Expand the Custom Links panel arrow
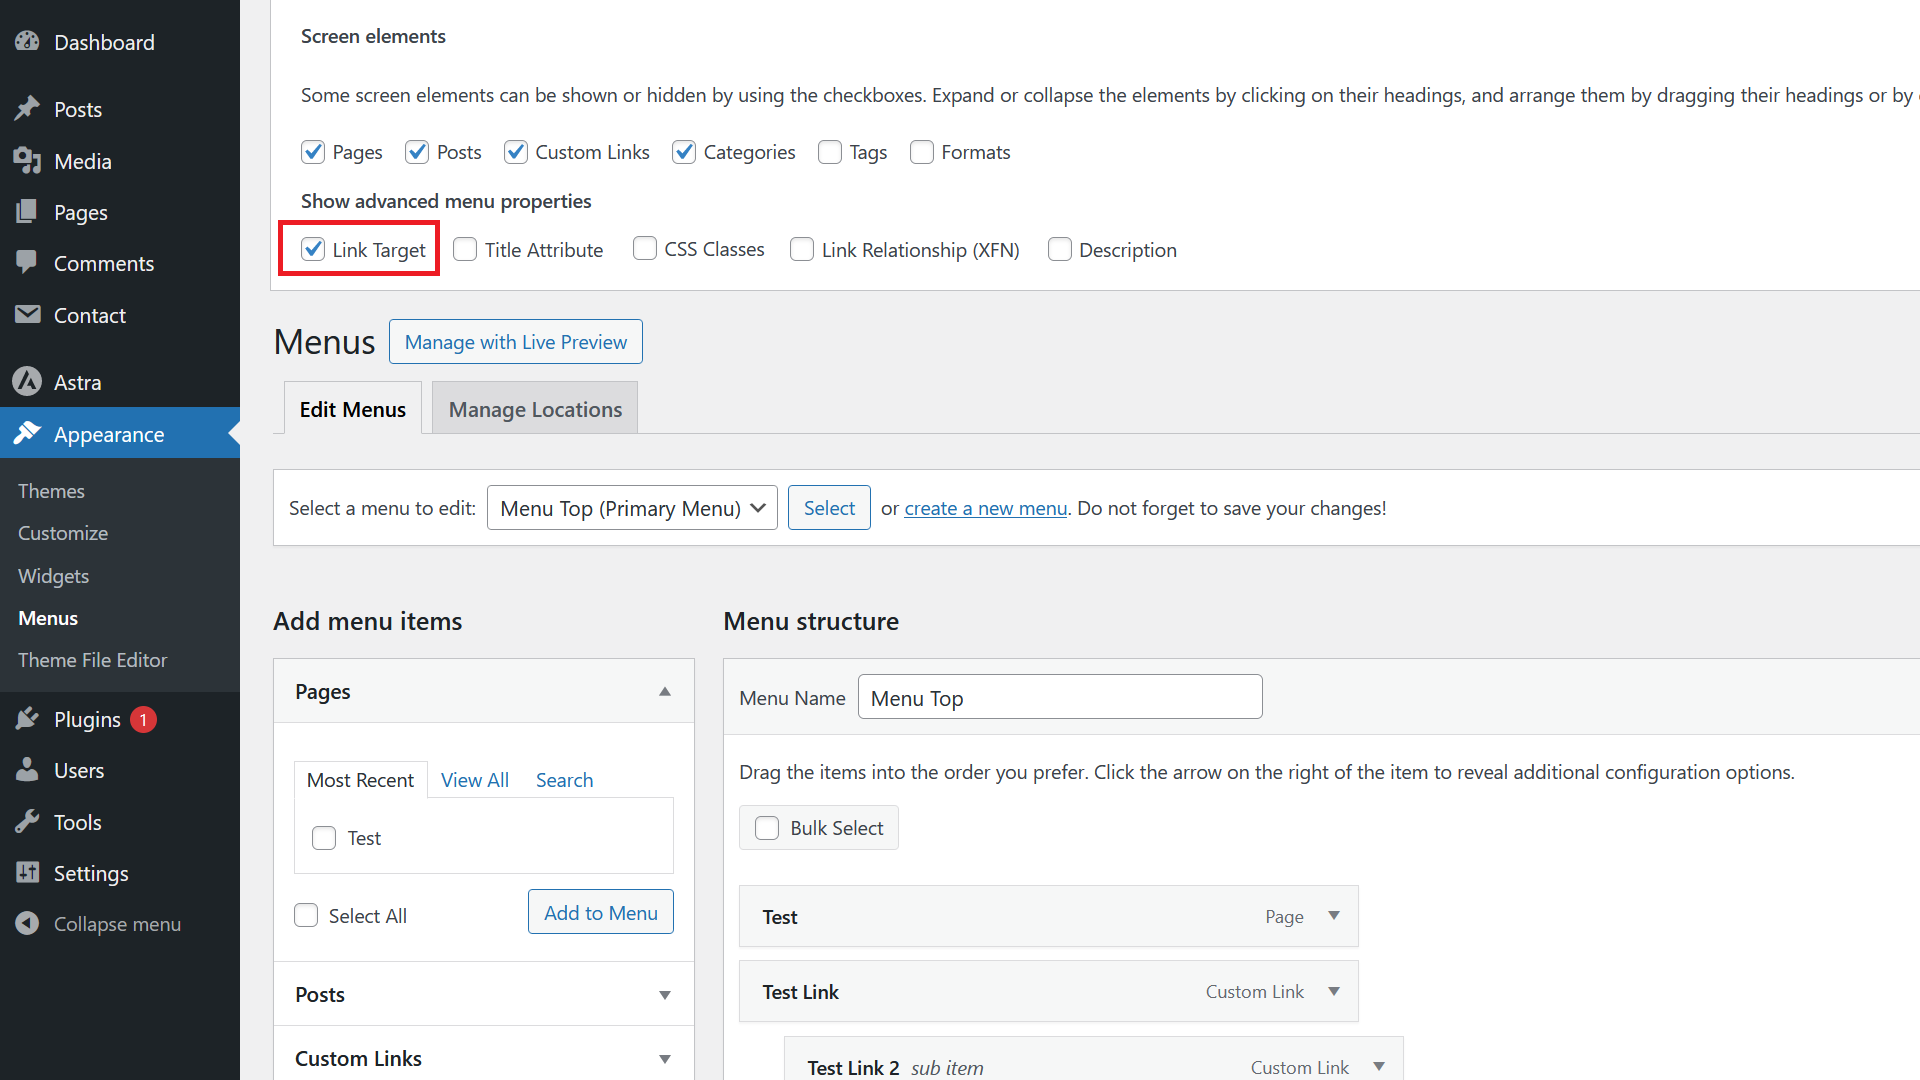 coord(665,1059)
